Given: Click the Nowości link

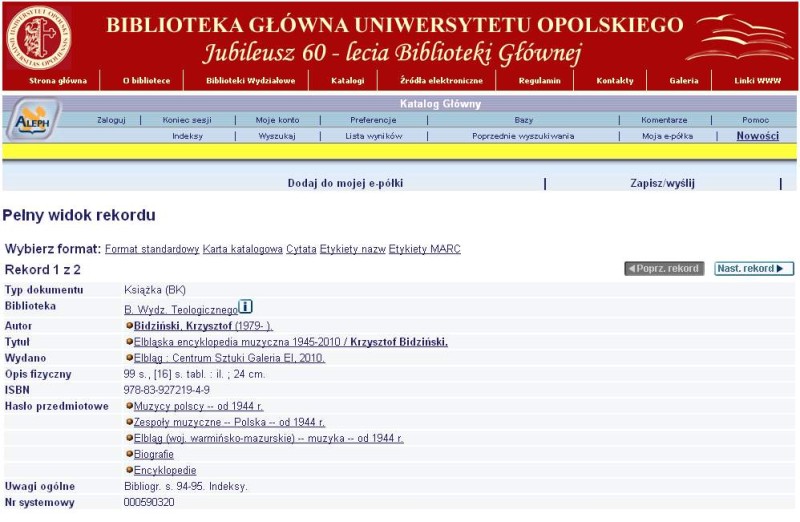Looking at the screenshot, I should [758, 136].
